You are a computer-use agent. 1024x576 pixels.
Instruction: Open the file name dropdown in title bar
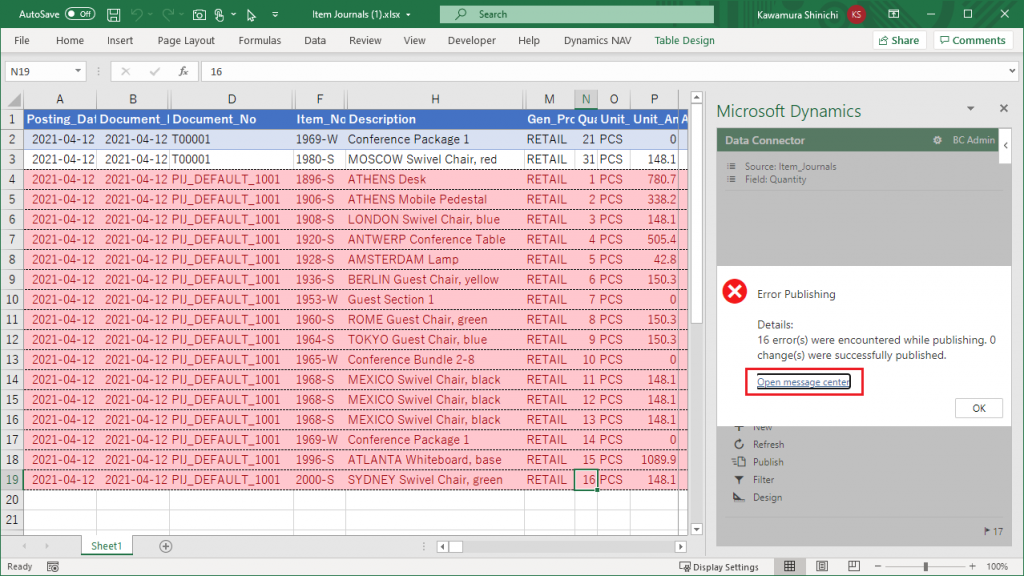point(408,14)
